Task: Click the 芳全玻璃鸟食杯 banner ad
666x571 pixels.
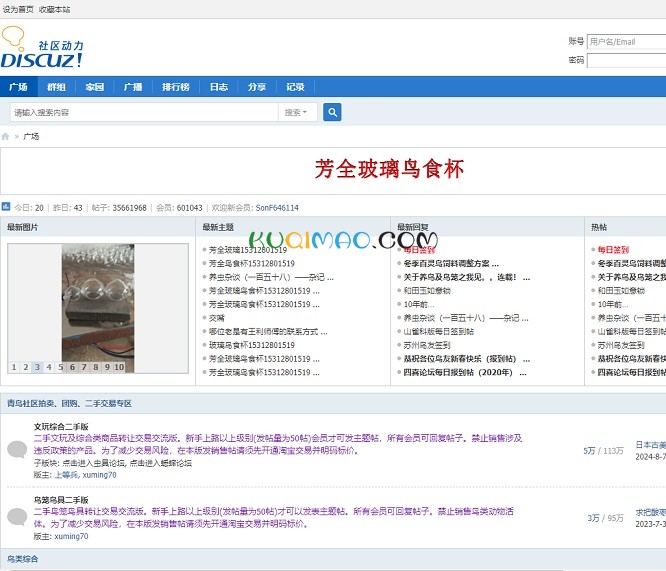Action: (389, 170)
